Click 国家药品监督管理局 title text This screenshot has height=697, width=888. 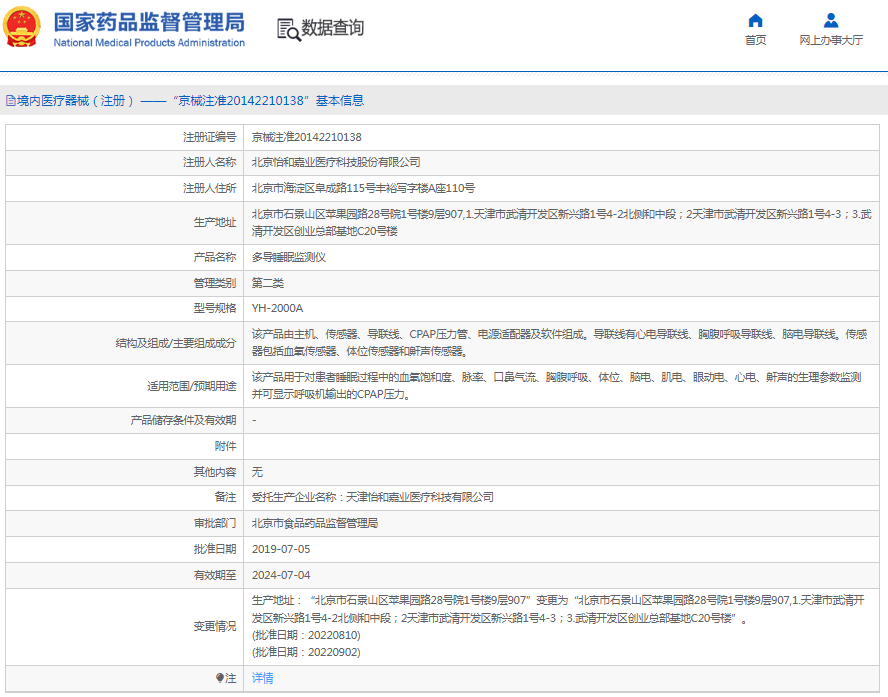tap(148, 22)
